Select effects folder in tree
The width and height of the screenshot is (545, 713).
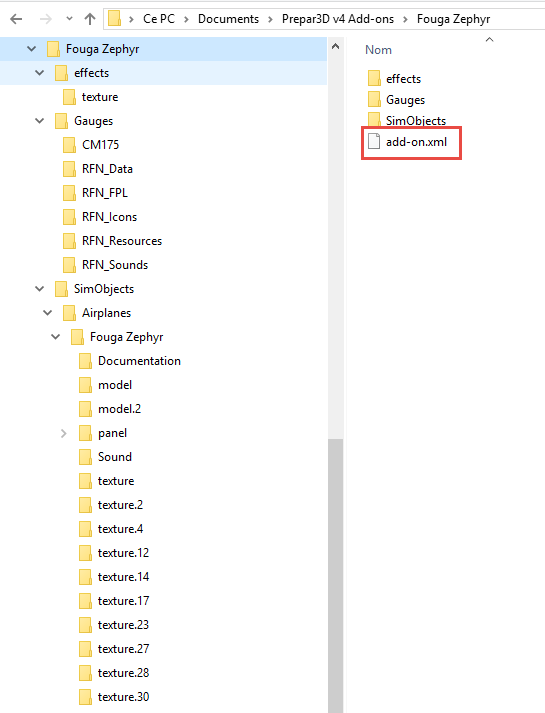(x=91, y=73)
